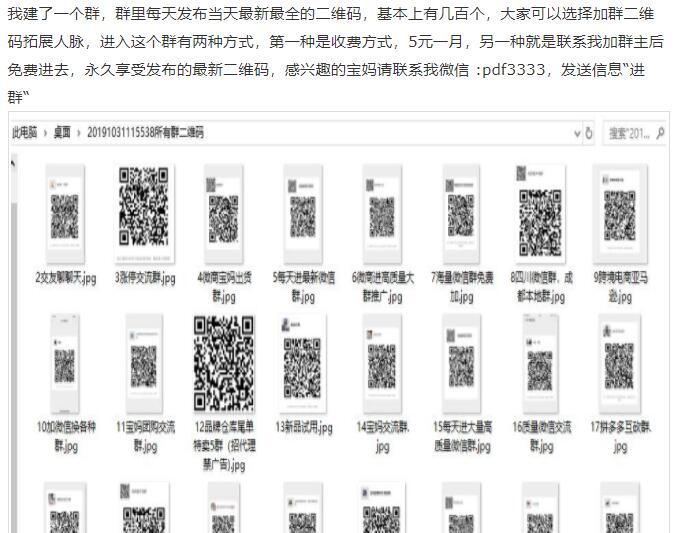
Task: Click the file name 9跨境电商亚马逊.jpg
Action: tap(620, 287)
